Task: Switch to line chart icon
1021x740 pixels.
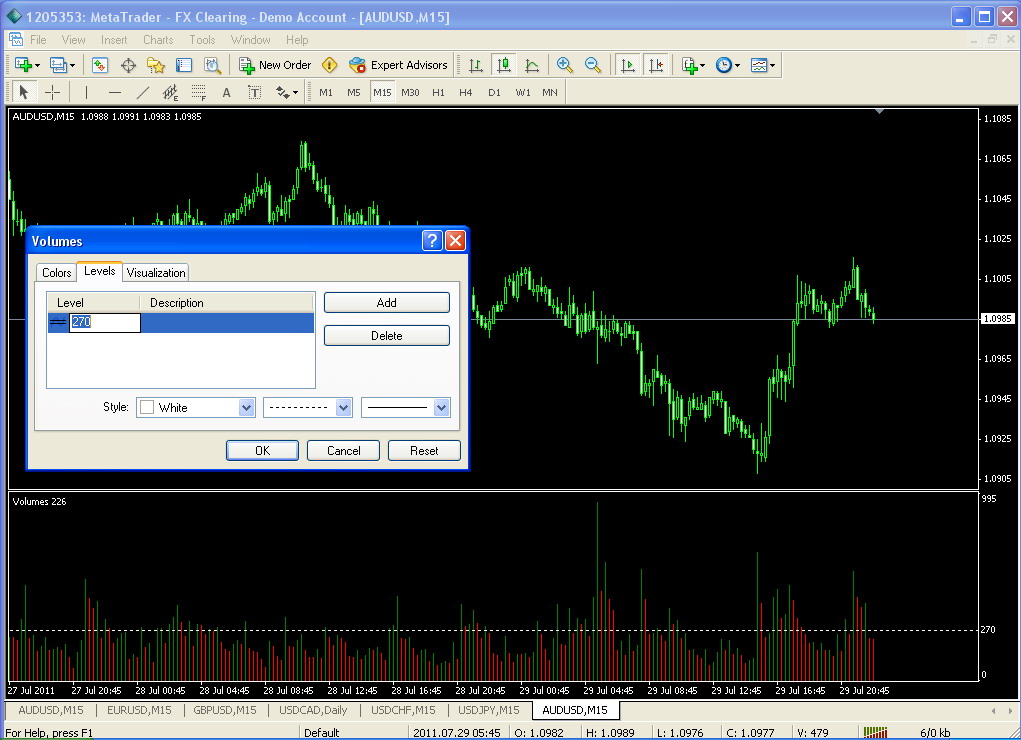Action: click(532, 65)
